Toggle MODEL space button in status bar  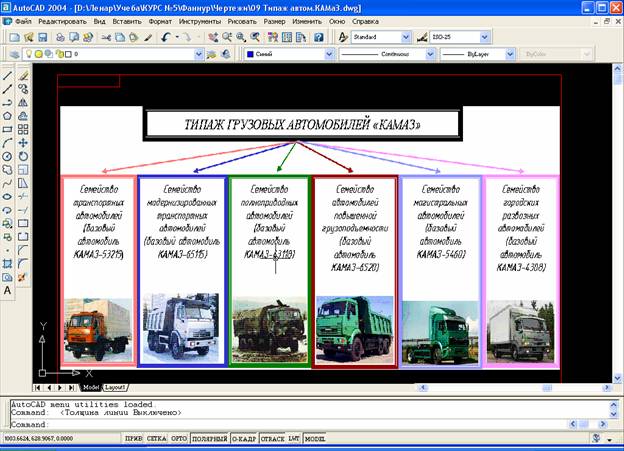[315, 439]
